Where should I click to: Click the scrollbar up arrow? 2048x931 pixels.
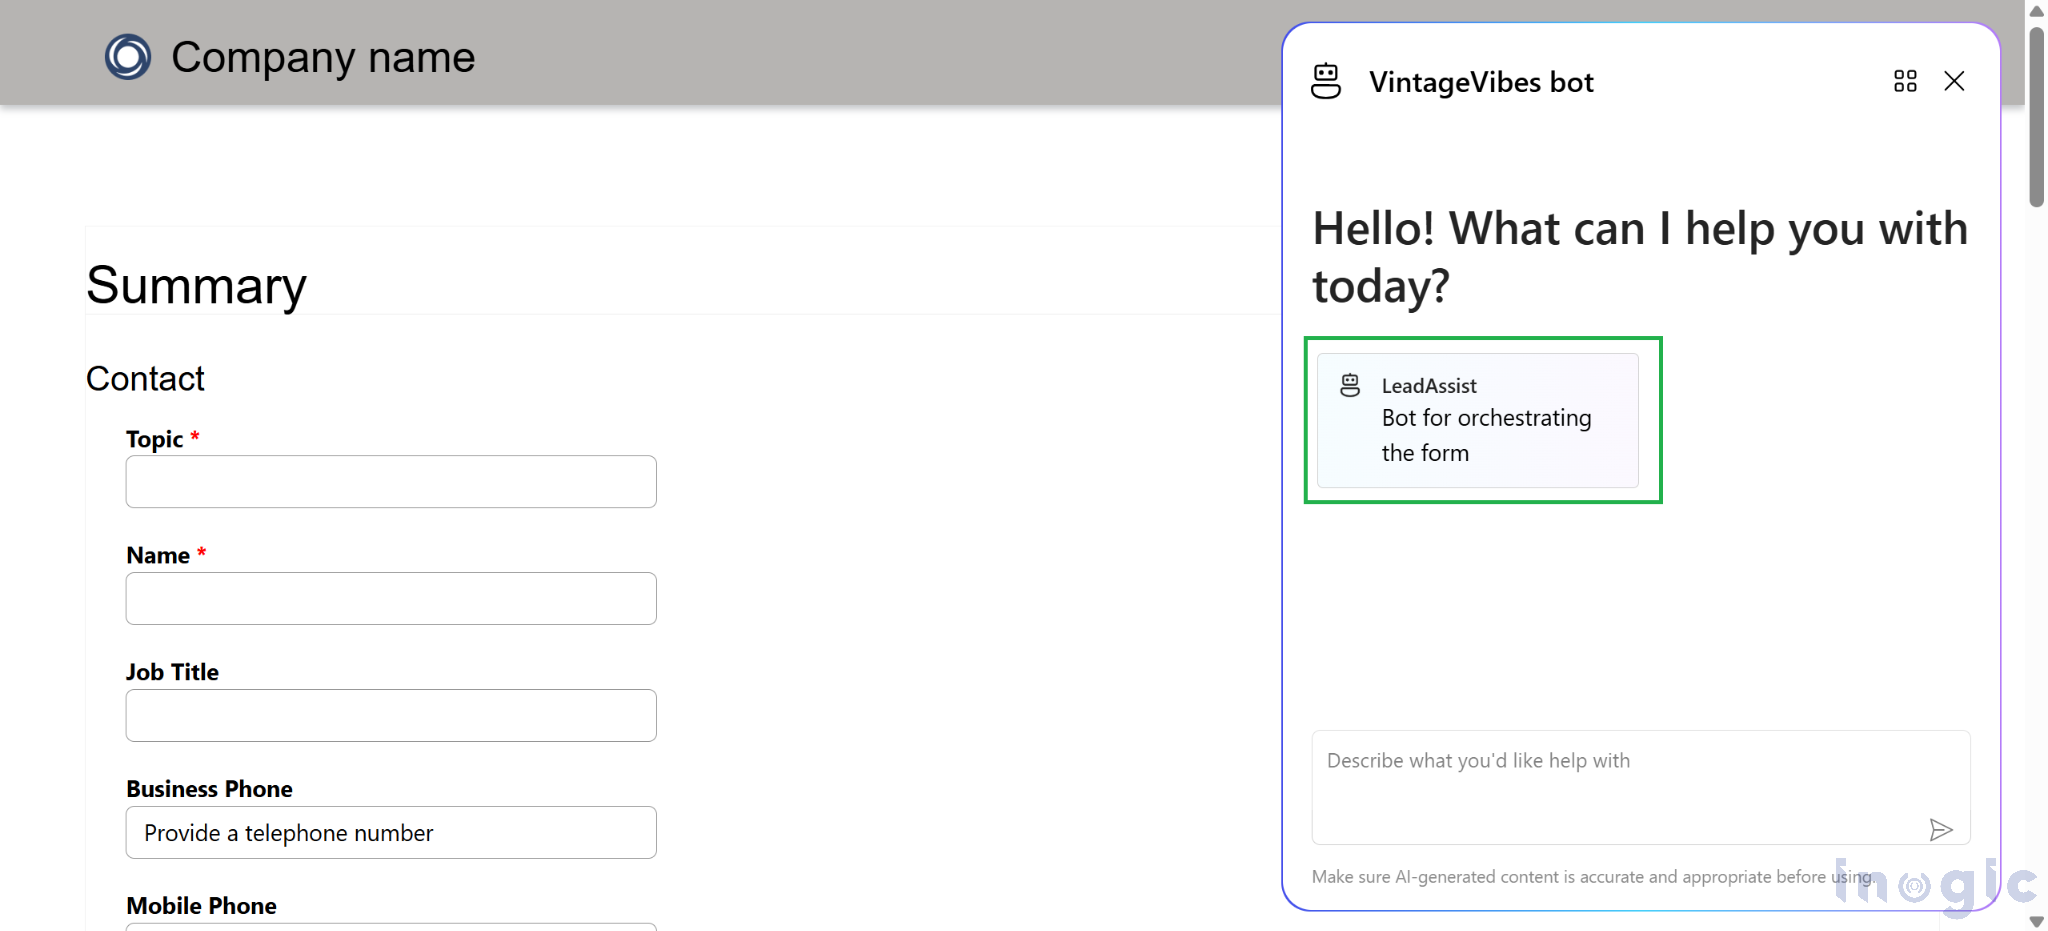pos(2036,11)
